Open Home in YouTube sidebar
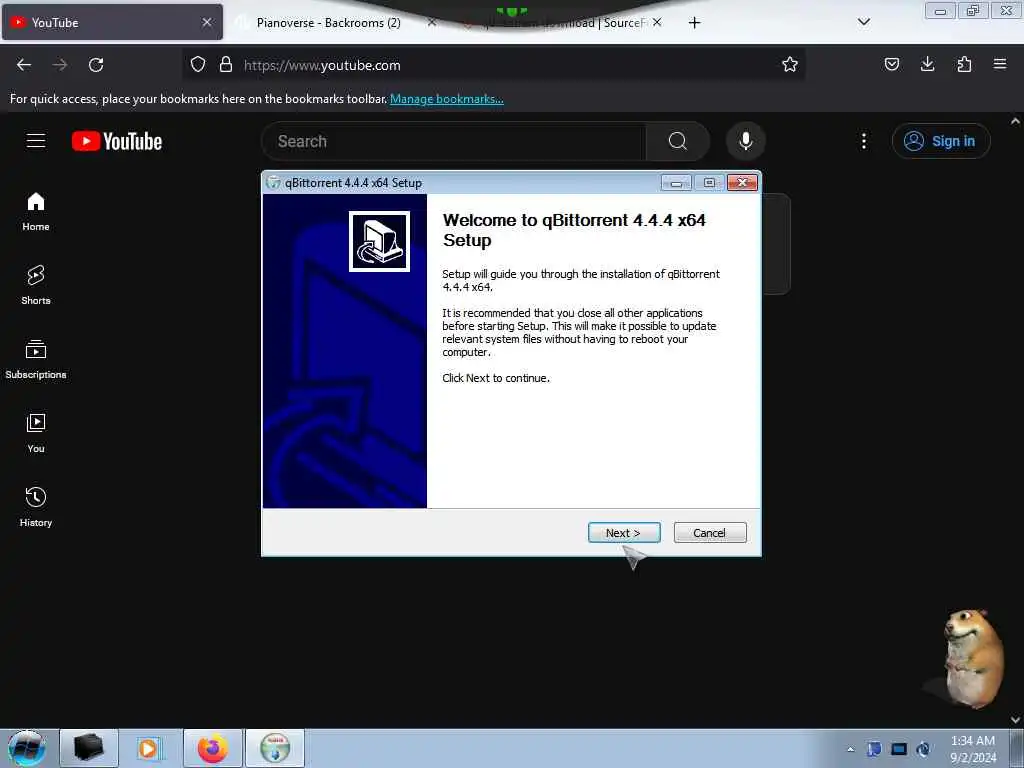Viewport: 1024px width, 768px height. click(x=36, y=212)
